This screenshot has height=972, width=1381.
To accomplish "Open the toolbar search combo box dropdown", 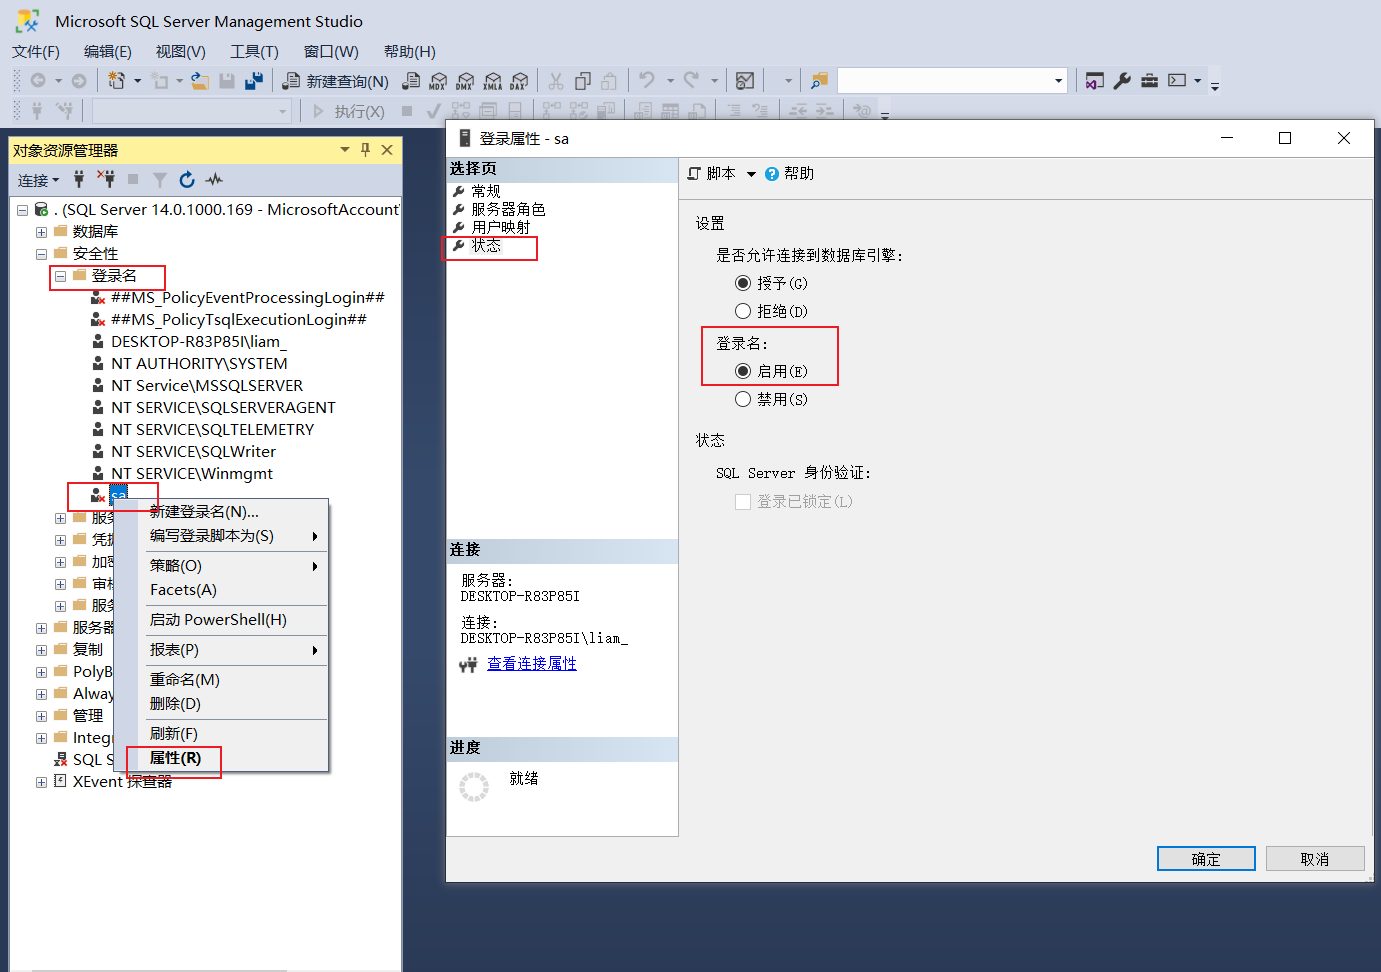I will point(1058,81).
